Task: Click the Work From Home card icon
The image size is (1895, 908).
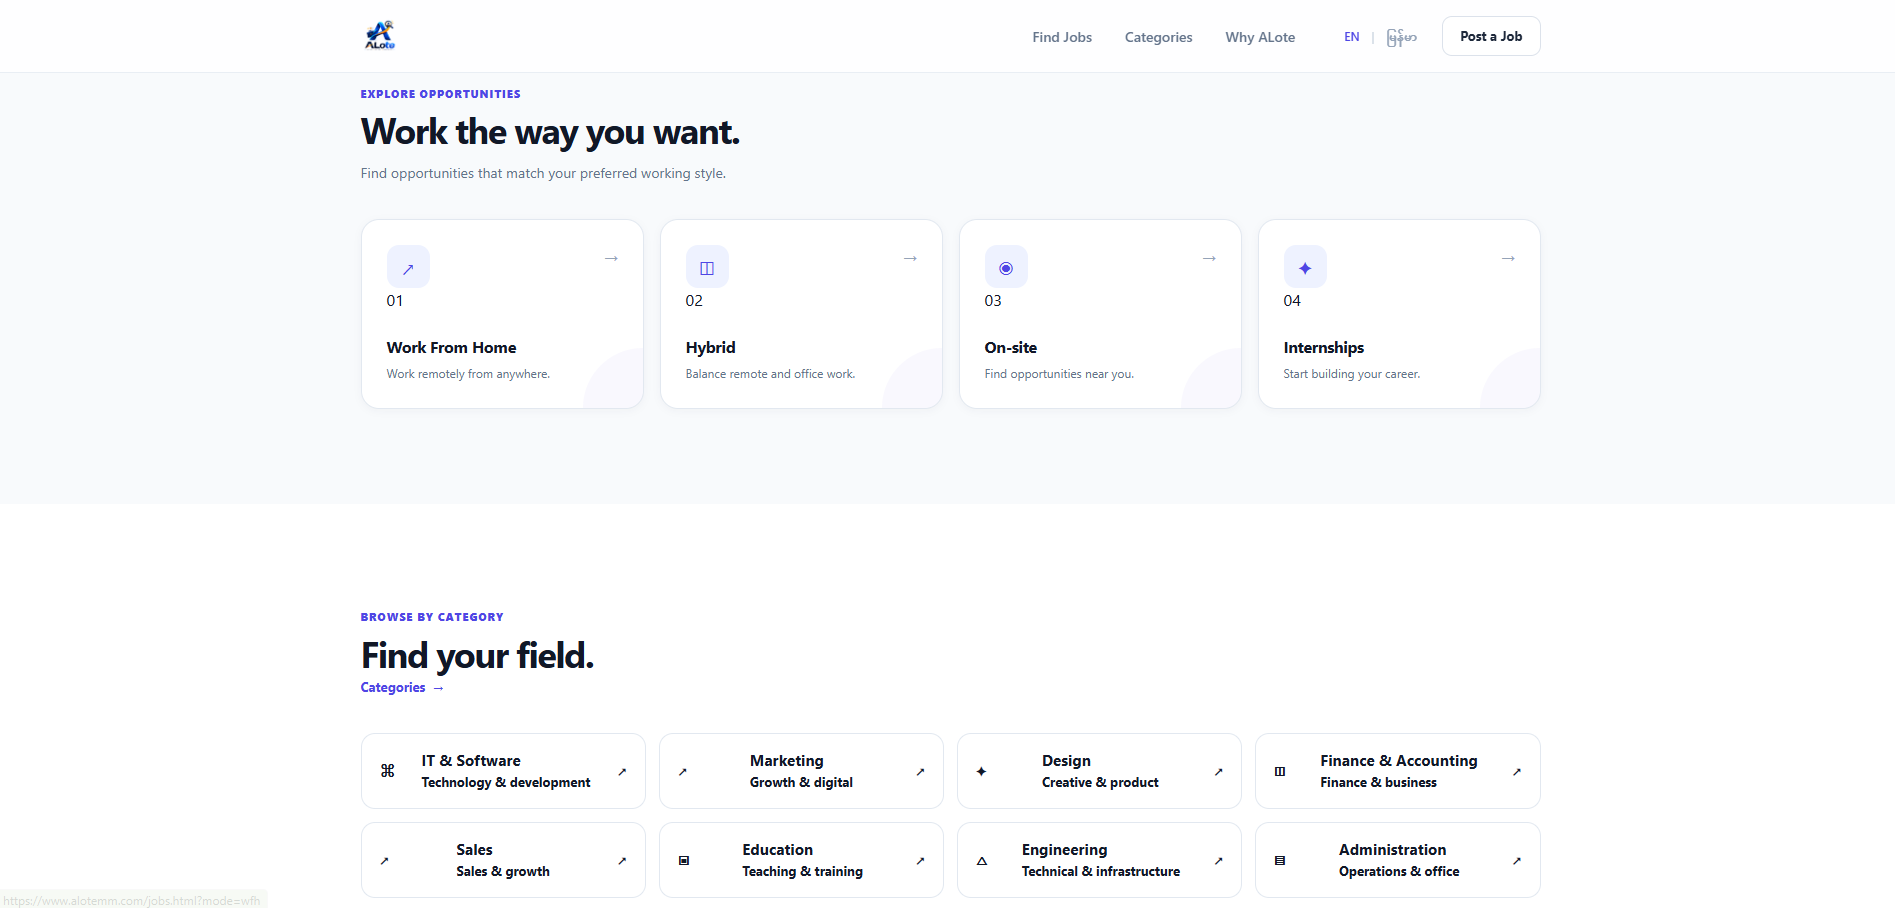Action: pyautogui.click(x=408, y=267)
